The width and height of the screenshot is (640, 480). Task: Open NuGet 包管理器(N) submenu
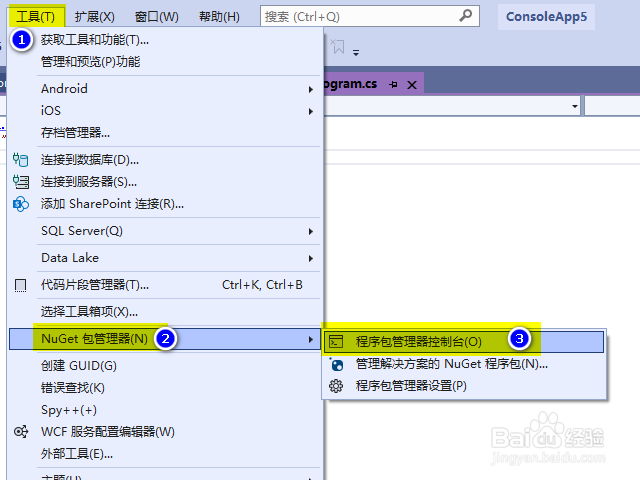click(x=165, y=339)
